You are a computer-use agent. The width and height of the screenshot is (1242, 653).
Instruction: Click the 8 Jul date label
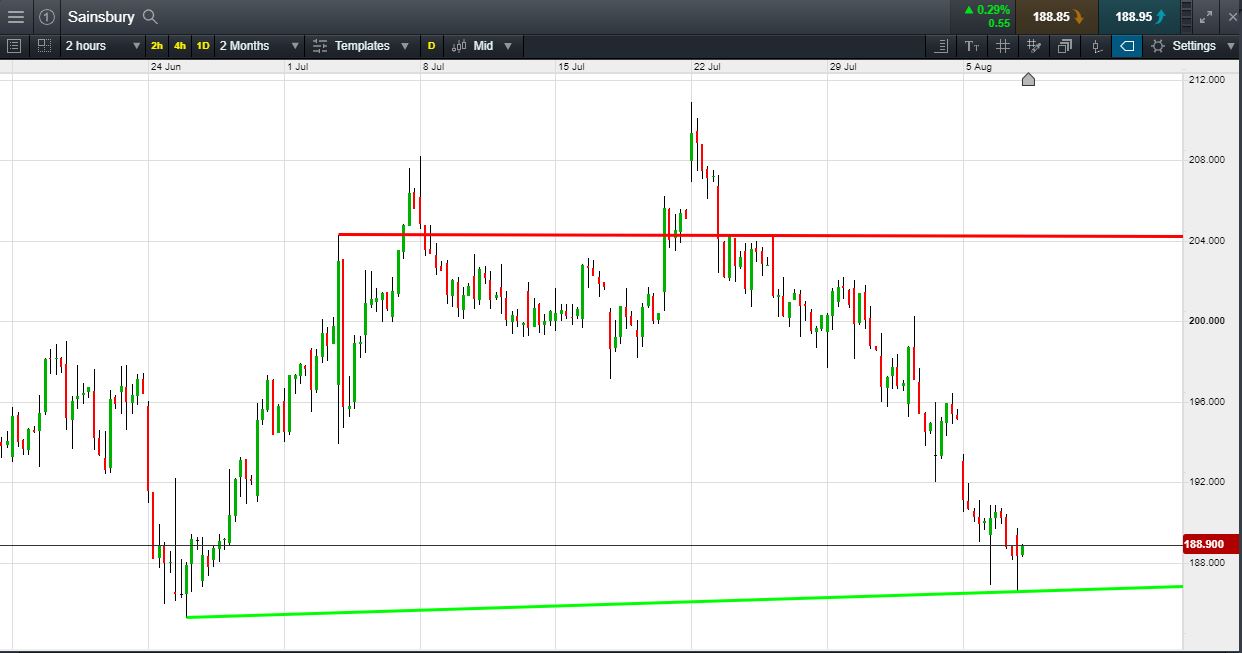[433, 67]
